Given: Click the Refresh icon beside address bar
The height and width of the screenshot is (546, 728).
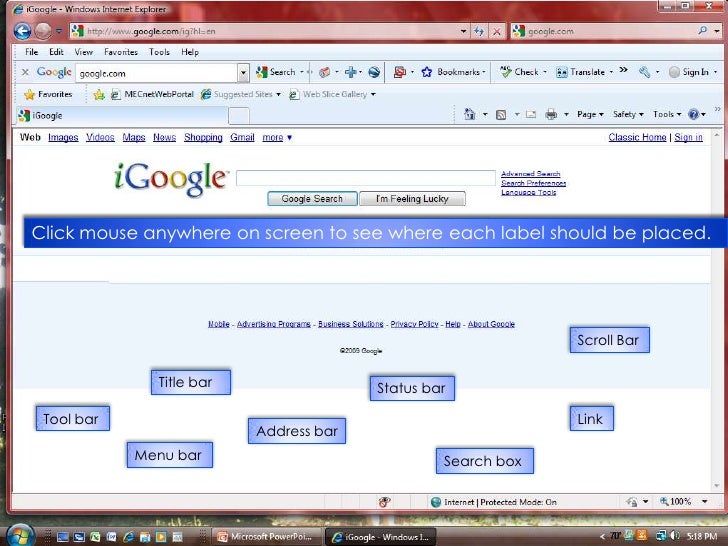Looking at the screenshot, I should (x=479, y=31).
